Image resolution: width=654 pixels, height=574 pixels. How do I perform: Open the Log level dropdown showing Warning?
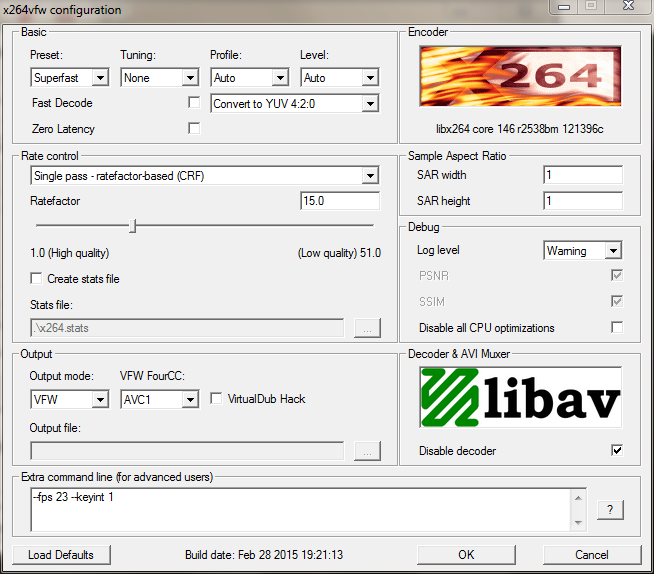(583, 250)
